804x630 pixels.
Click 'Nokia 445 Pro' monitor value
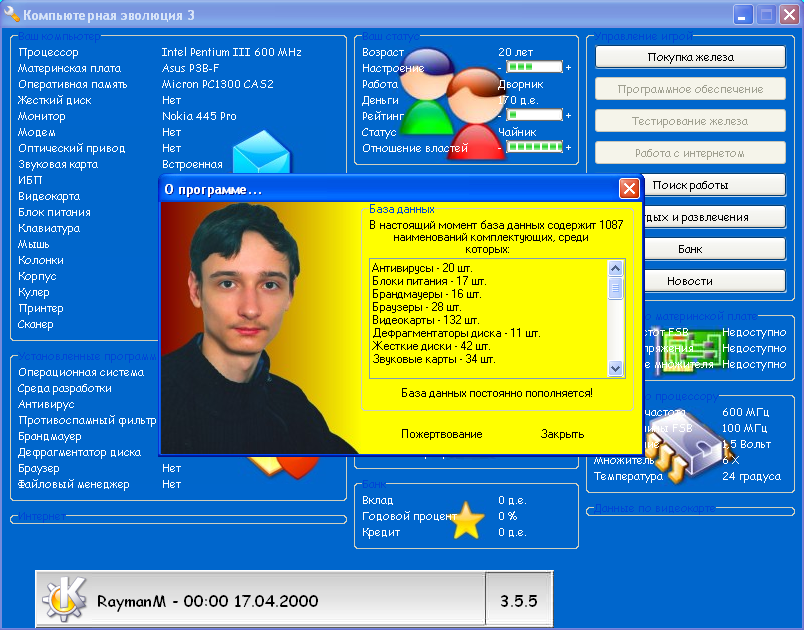199,116
